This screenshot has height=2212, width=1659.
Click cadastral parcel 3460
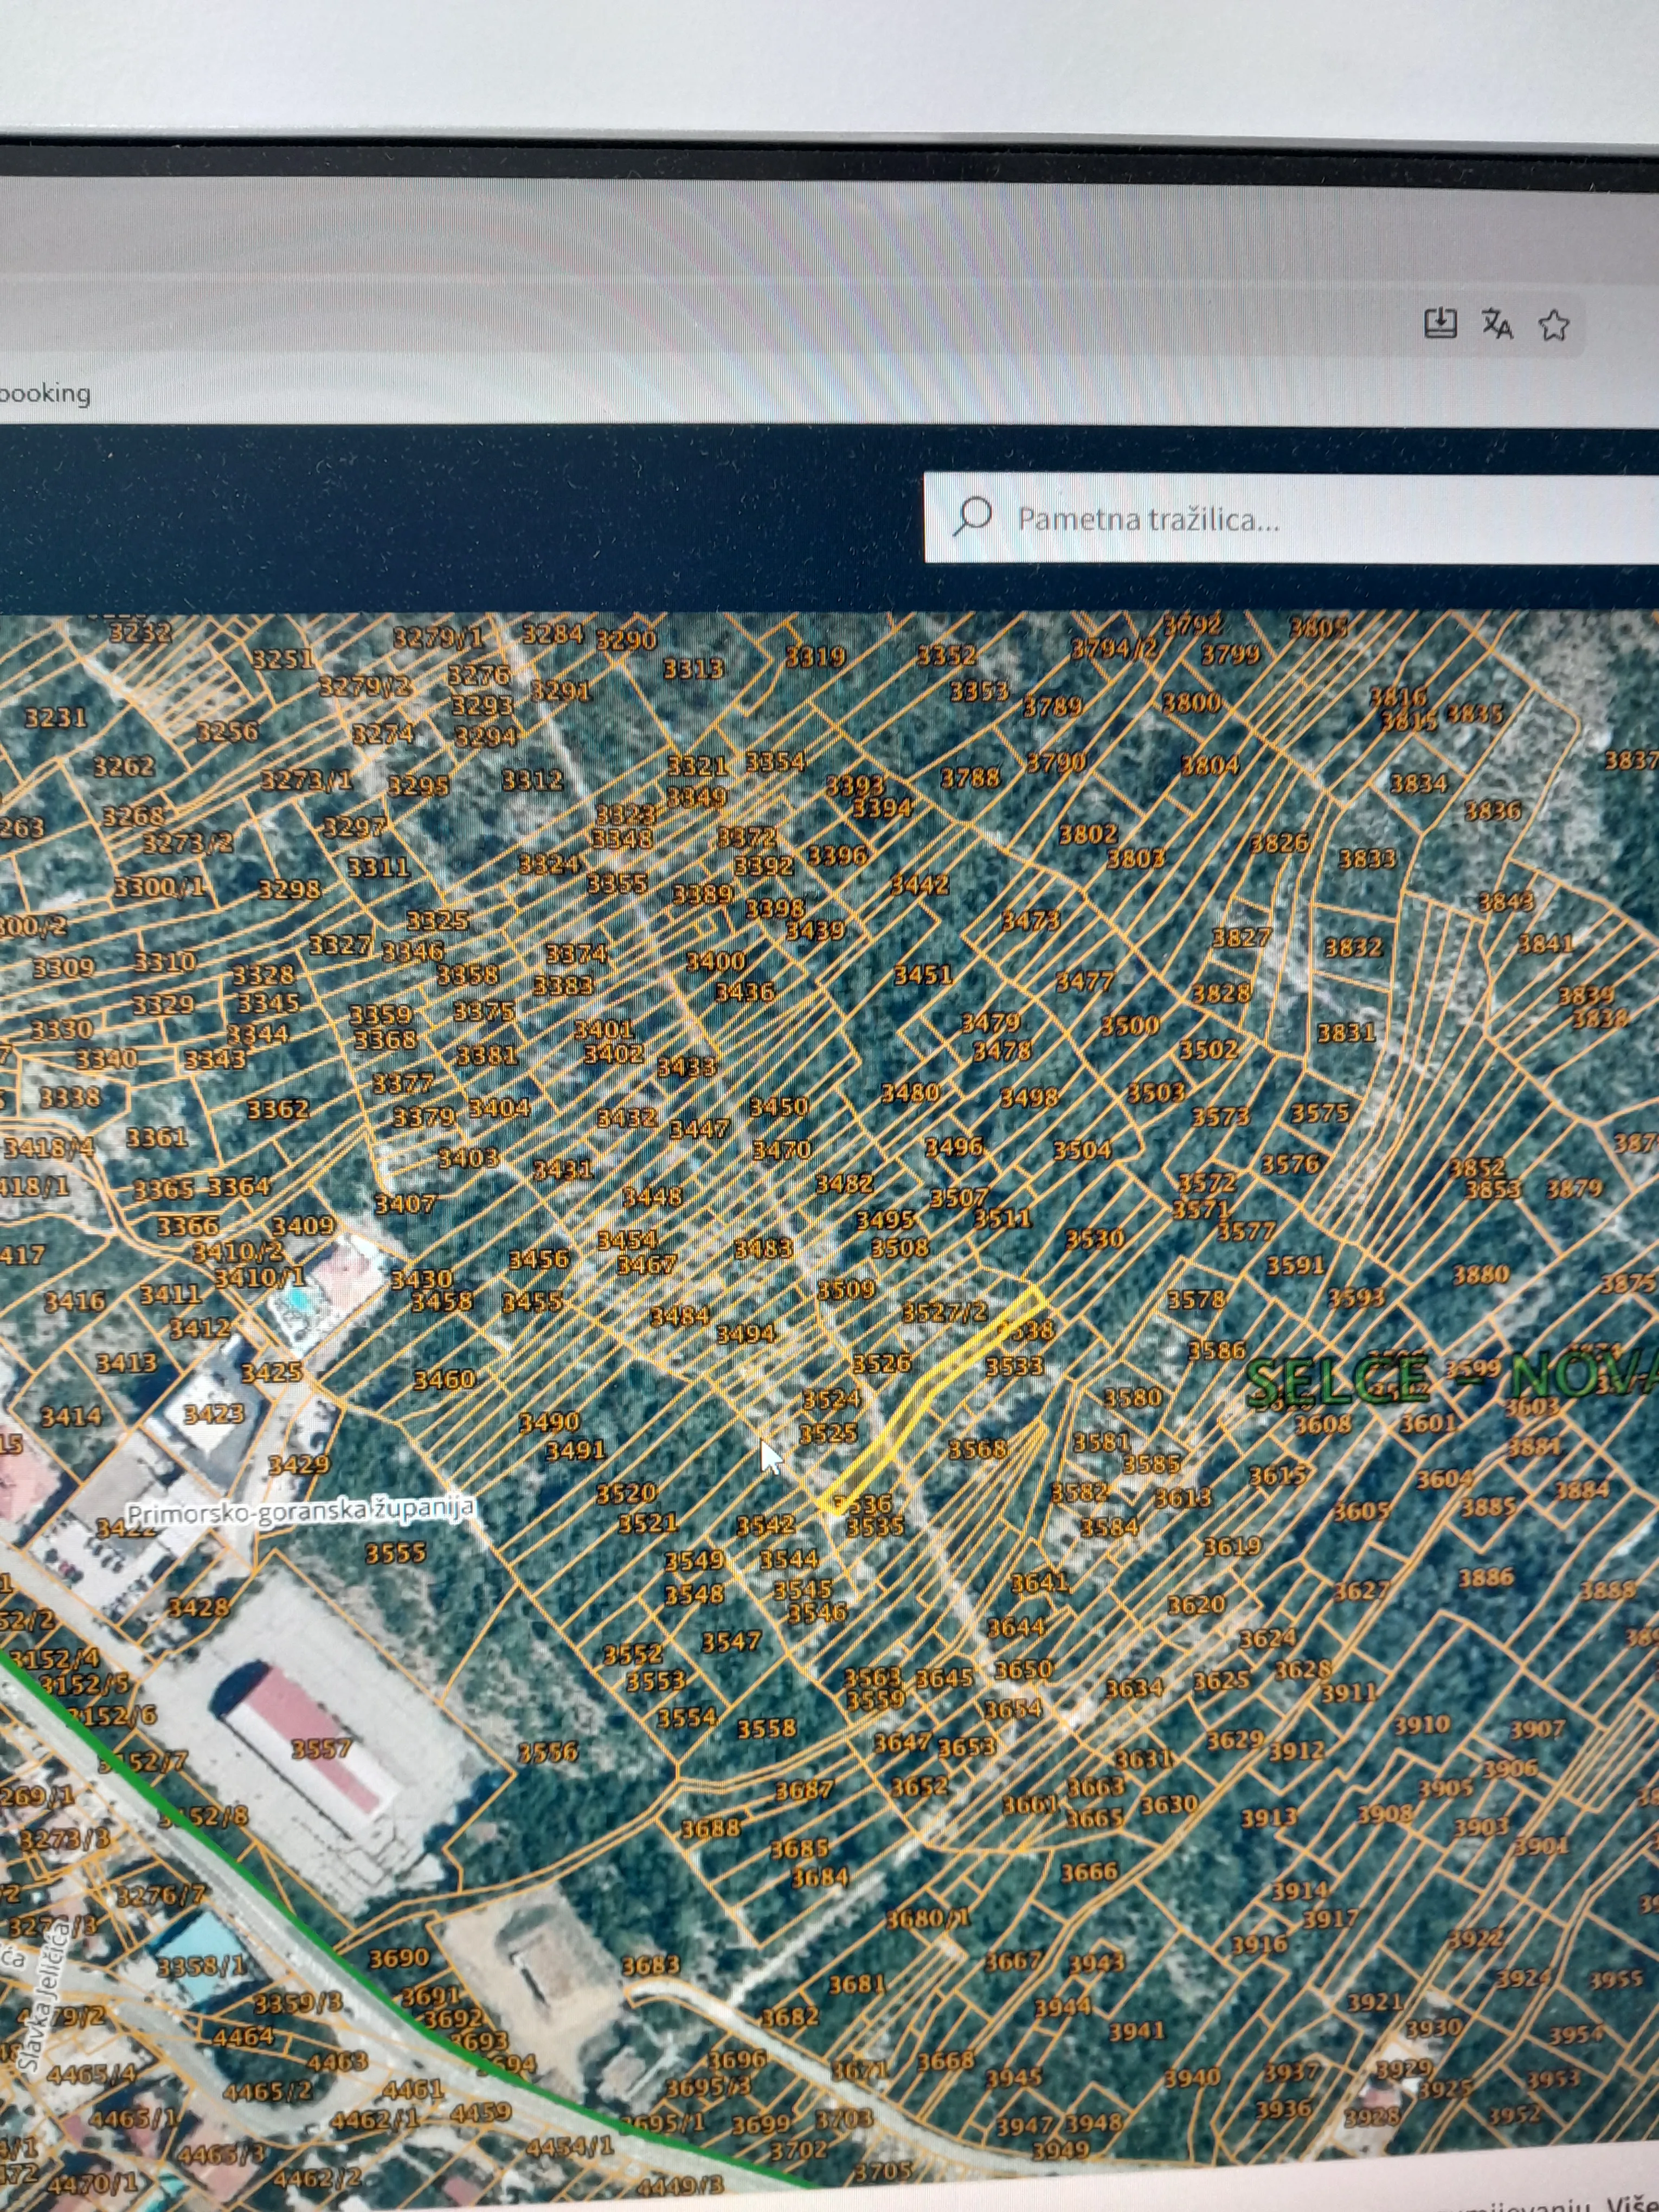444,1380
